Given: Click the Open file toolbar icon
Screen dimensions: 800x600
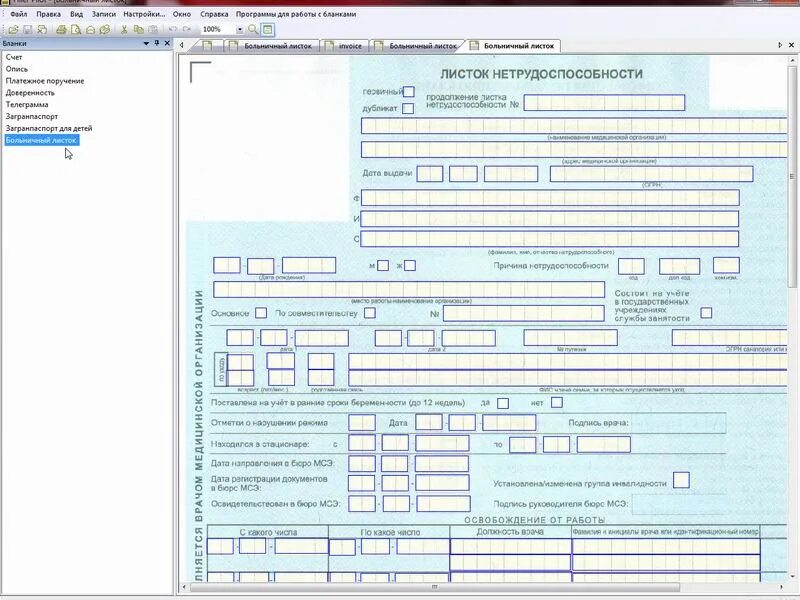Looking at the screenshot, I should pos(14,30).
